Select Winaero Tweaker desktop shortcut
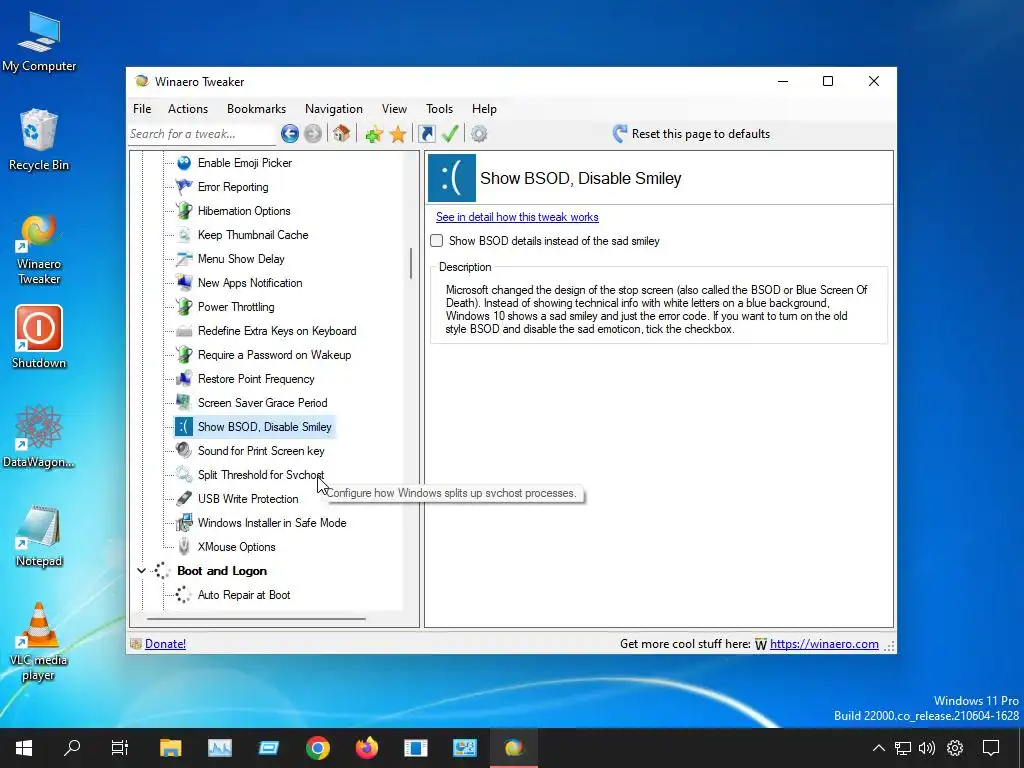1024x768 pixels. [39, 249]
